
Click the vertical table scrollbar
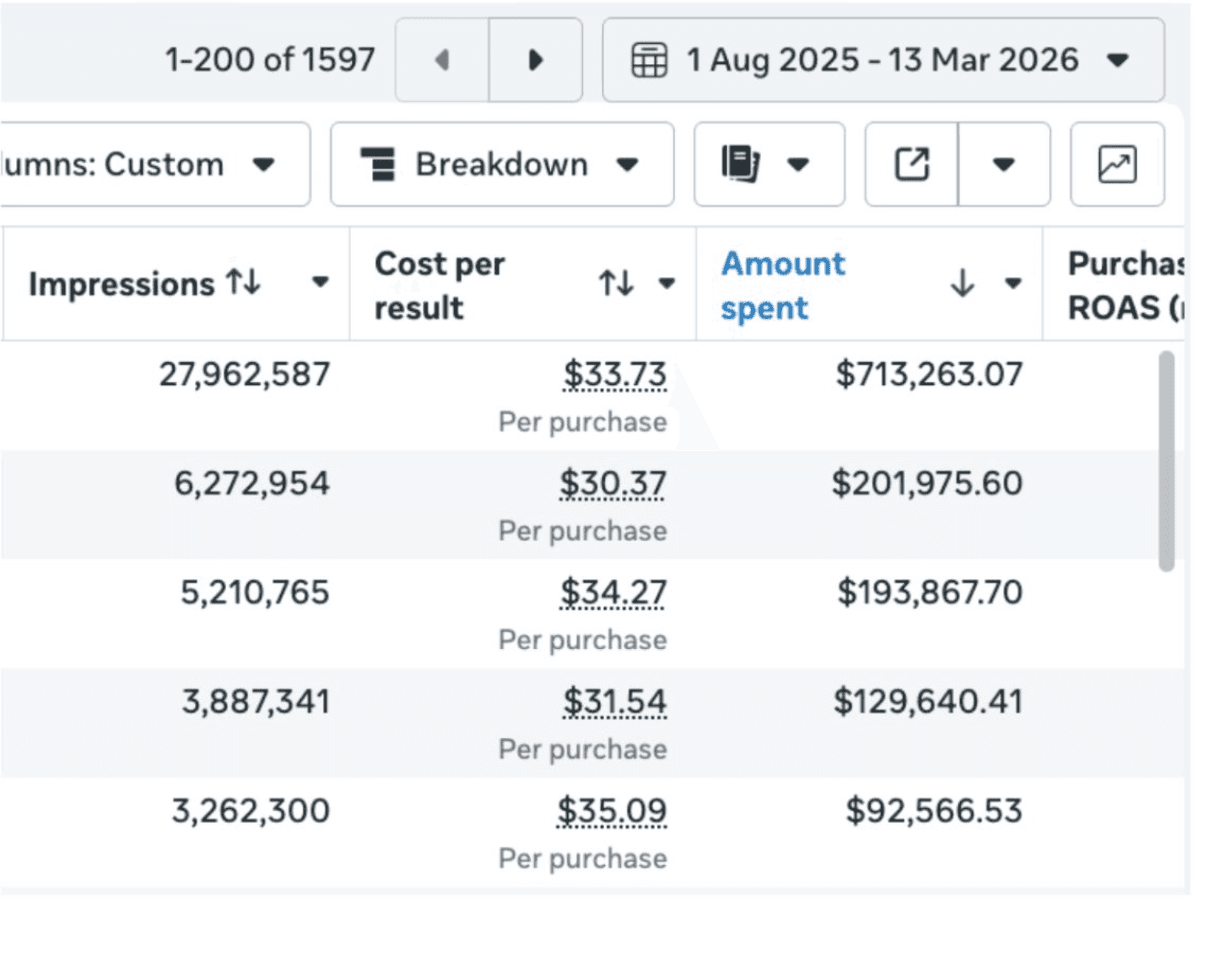1165,460
